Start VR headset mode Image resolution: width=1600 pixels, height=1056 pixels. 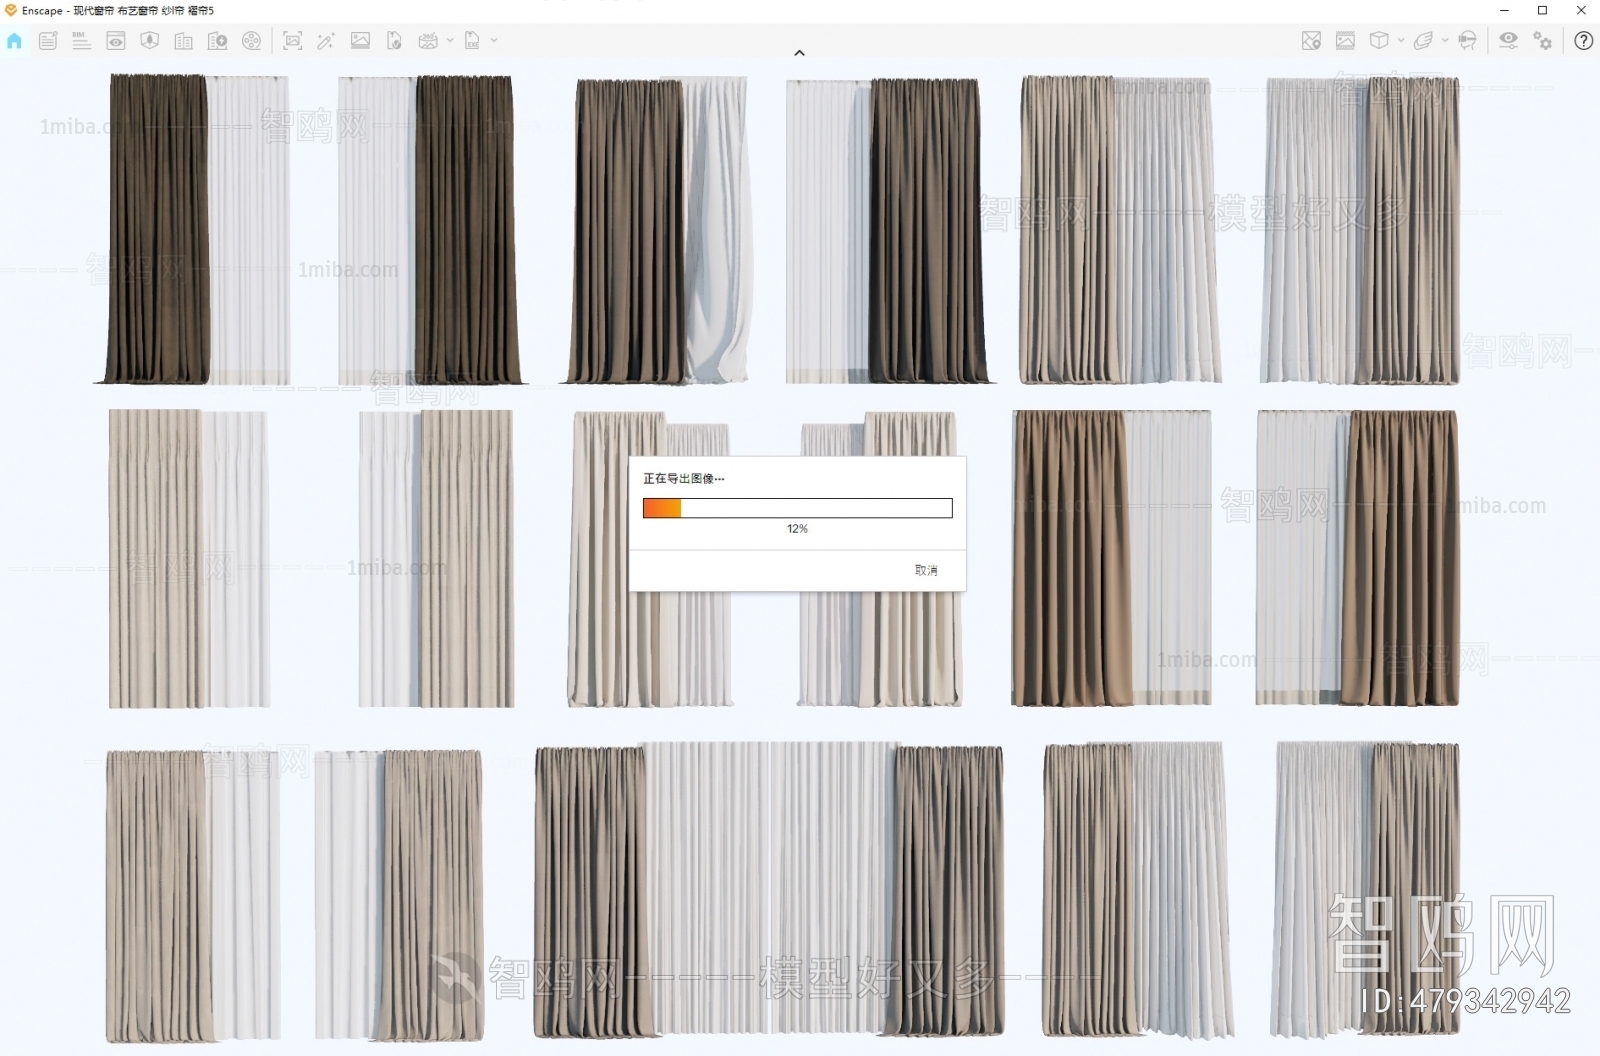tap(1467, 42)
